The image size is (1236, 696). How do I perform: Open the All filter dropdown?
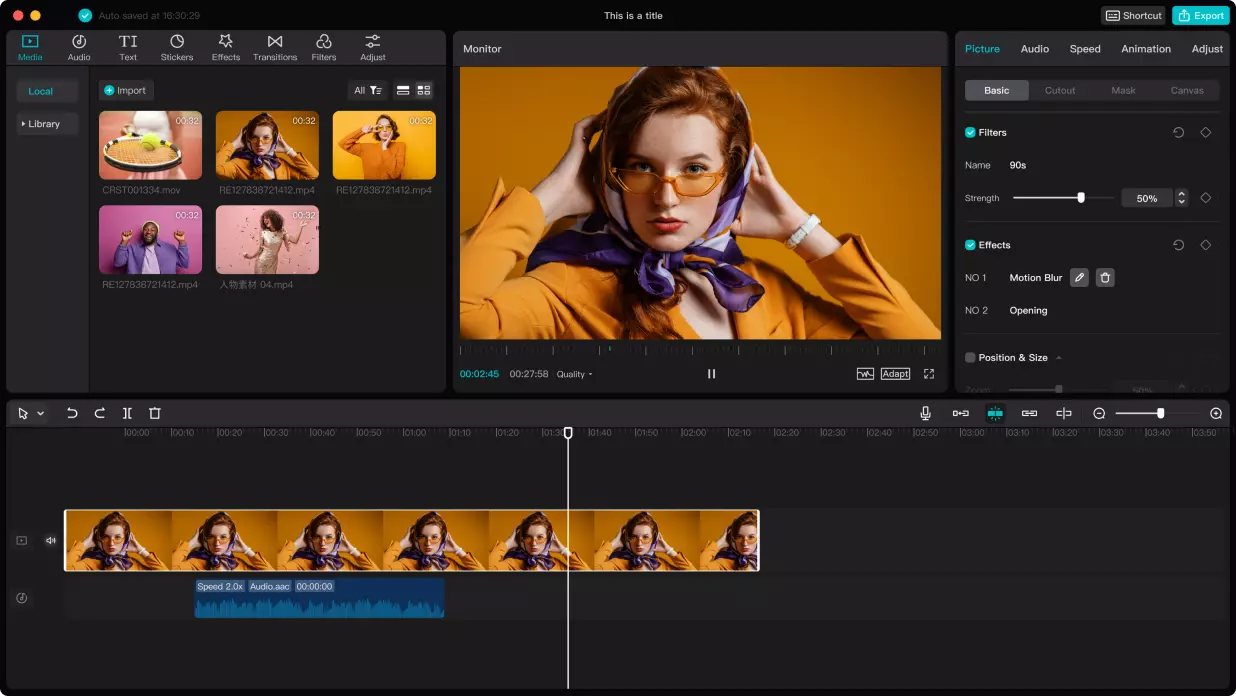pyautogui.click(x=368, y=90)
